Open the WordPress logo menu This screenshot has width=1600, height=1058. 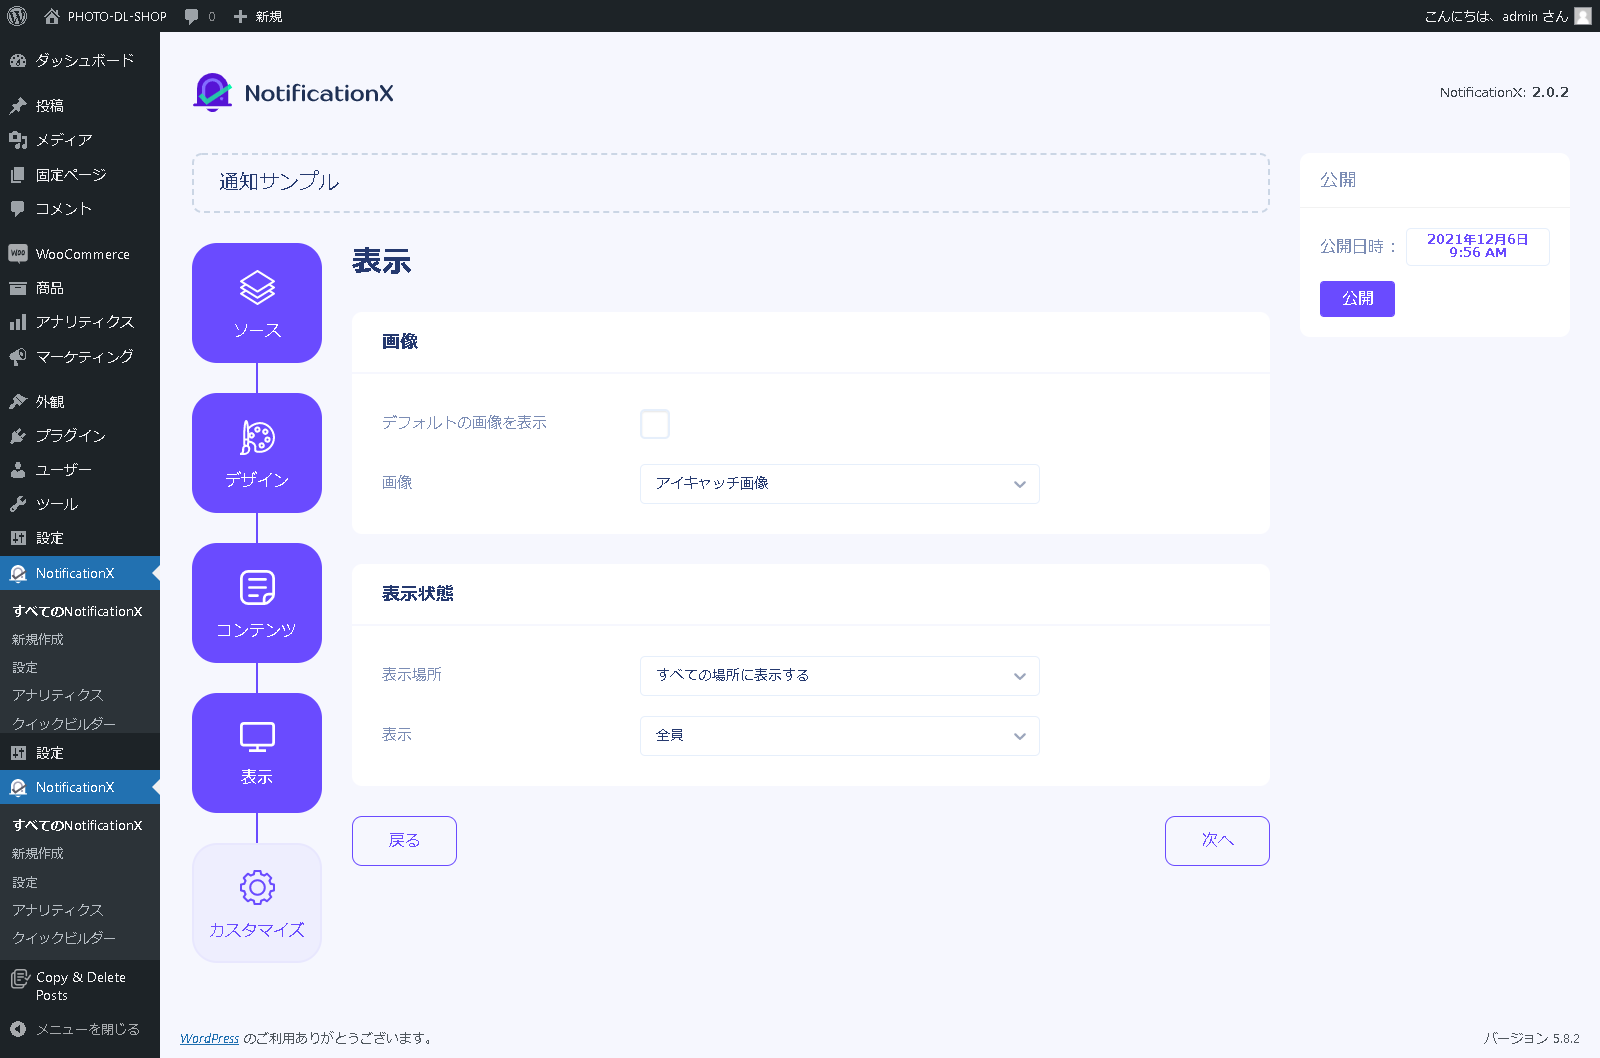(17, 16)
